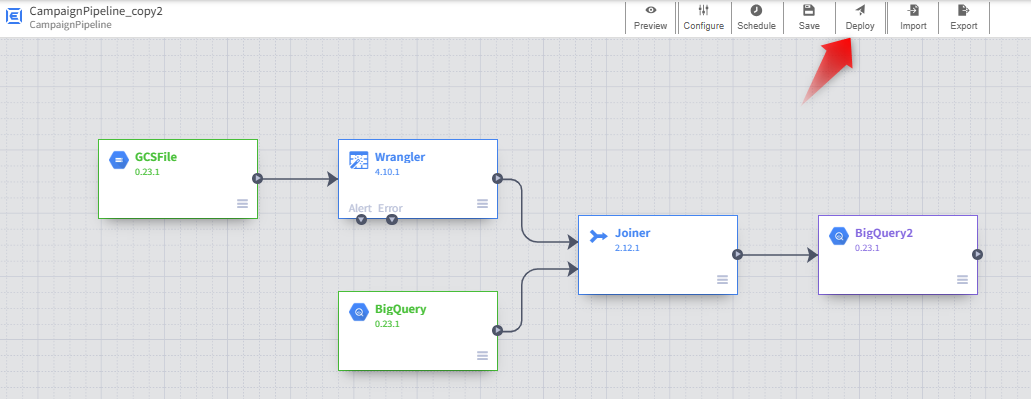Click the Wrangler Error port
This screenshot has width=1031, height=399.
(x=392, y=220)
